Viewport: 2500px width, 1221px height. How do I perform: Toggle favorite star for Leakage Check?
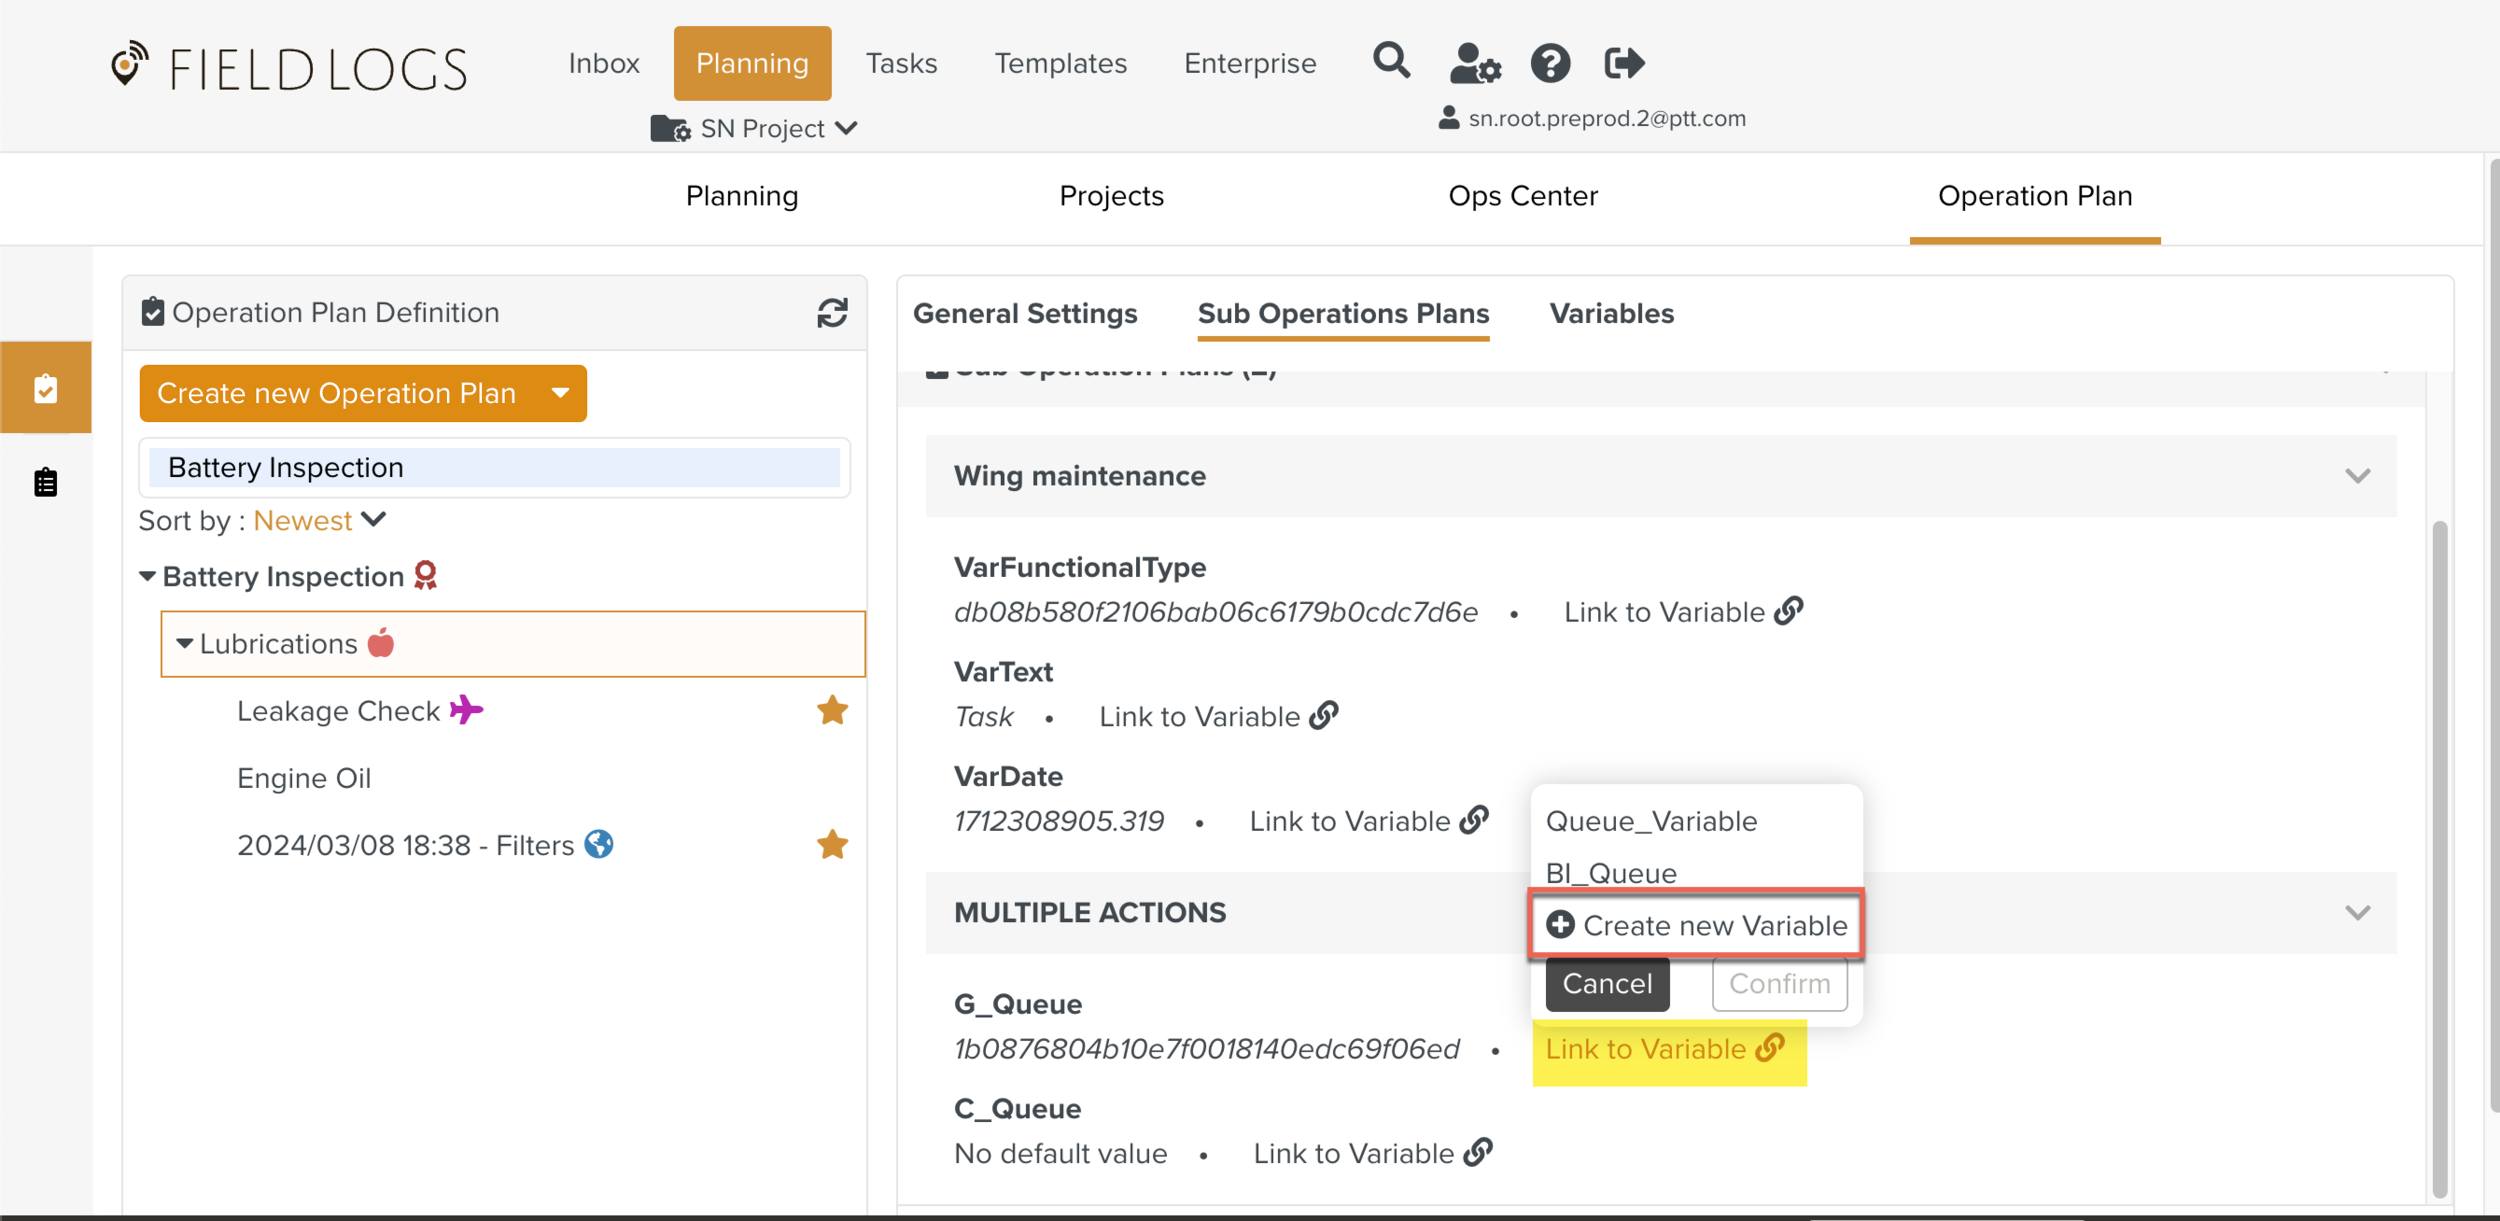(831, 711)
